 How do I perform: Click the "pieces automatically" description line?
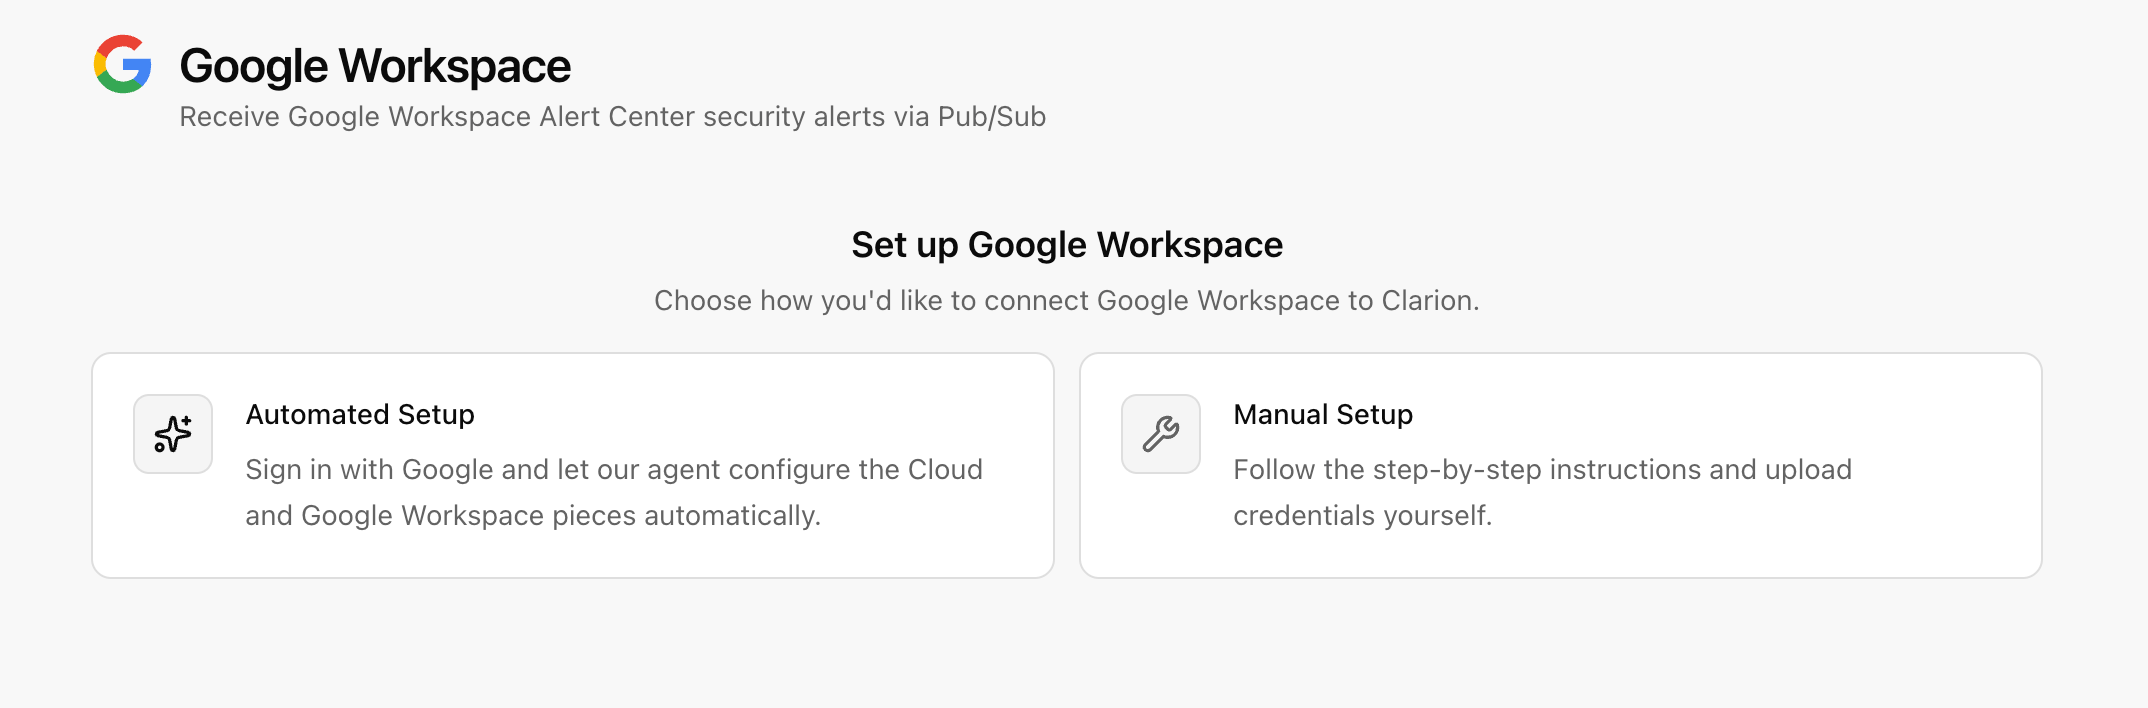[533, 515]
